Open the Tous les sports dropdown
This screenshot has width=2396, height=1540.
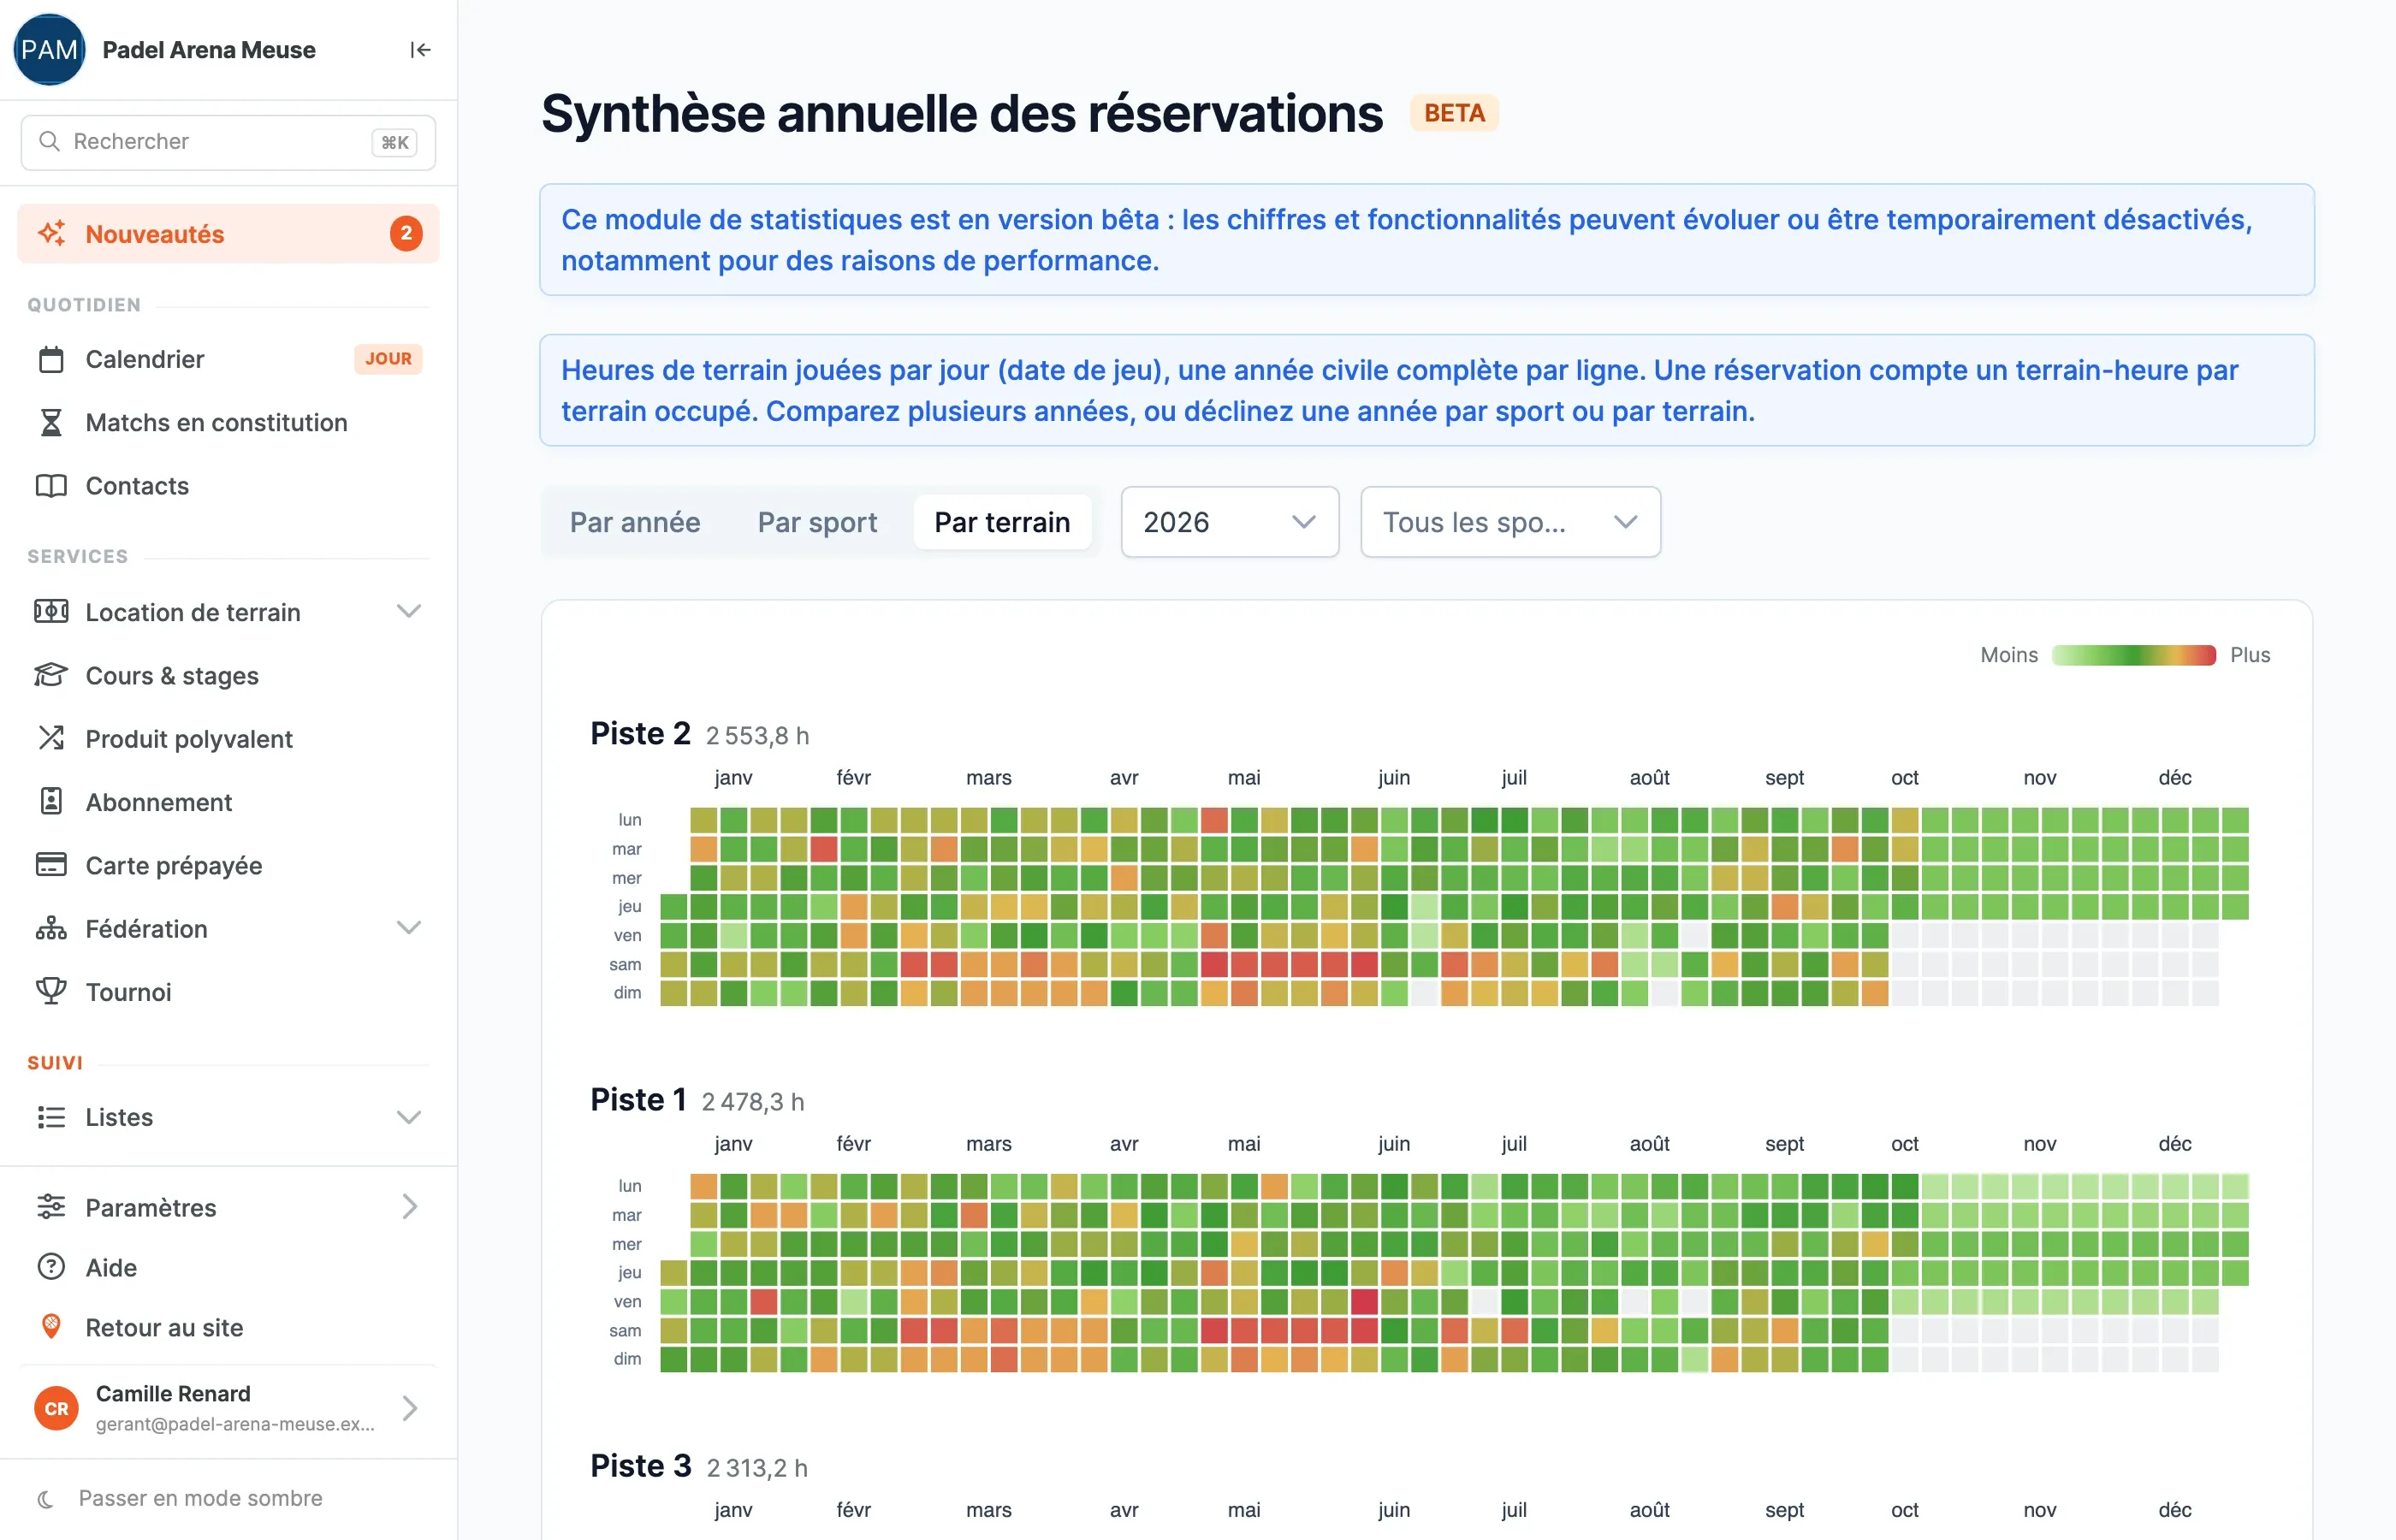coord(1510,522)
